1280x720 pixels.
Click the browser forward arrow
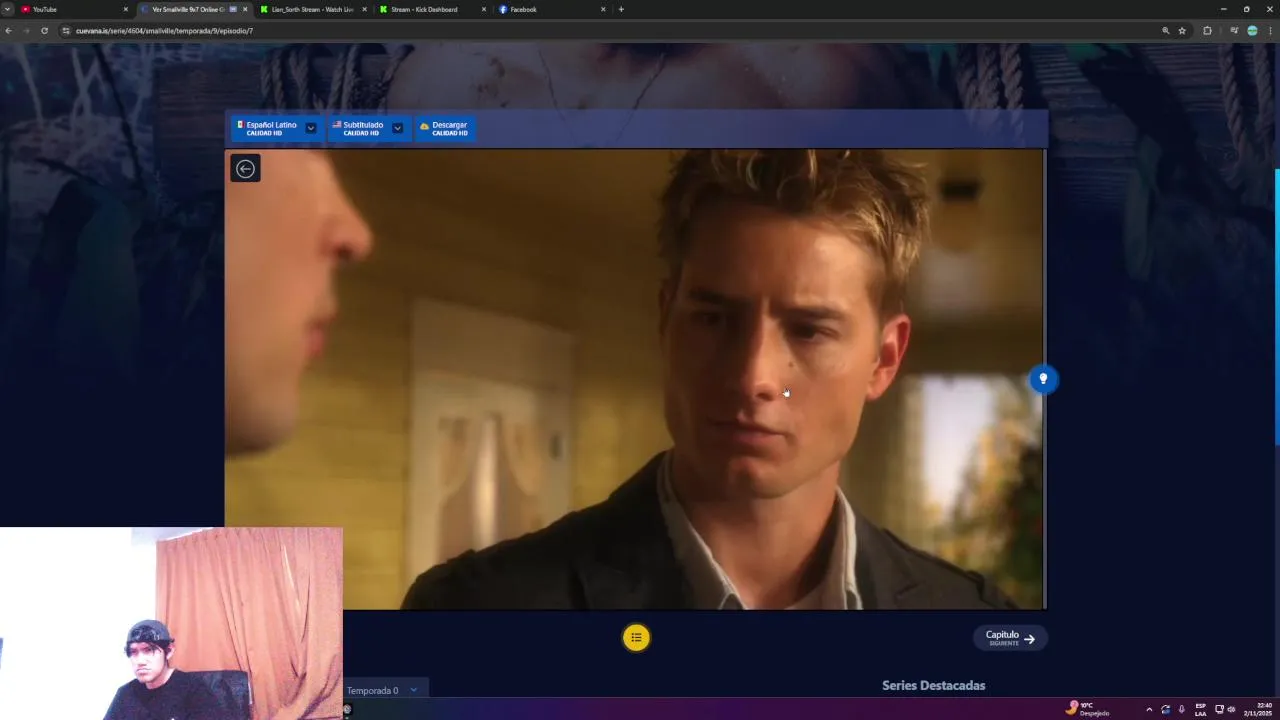point(26,31)
